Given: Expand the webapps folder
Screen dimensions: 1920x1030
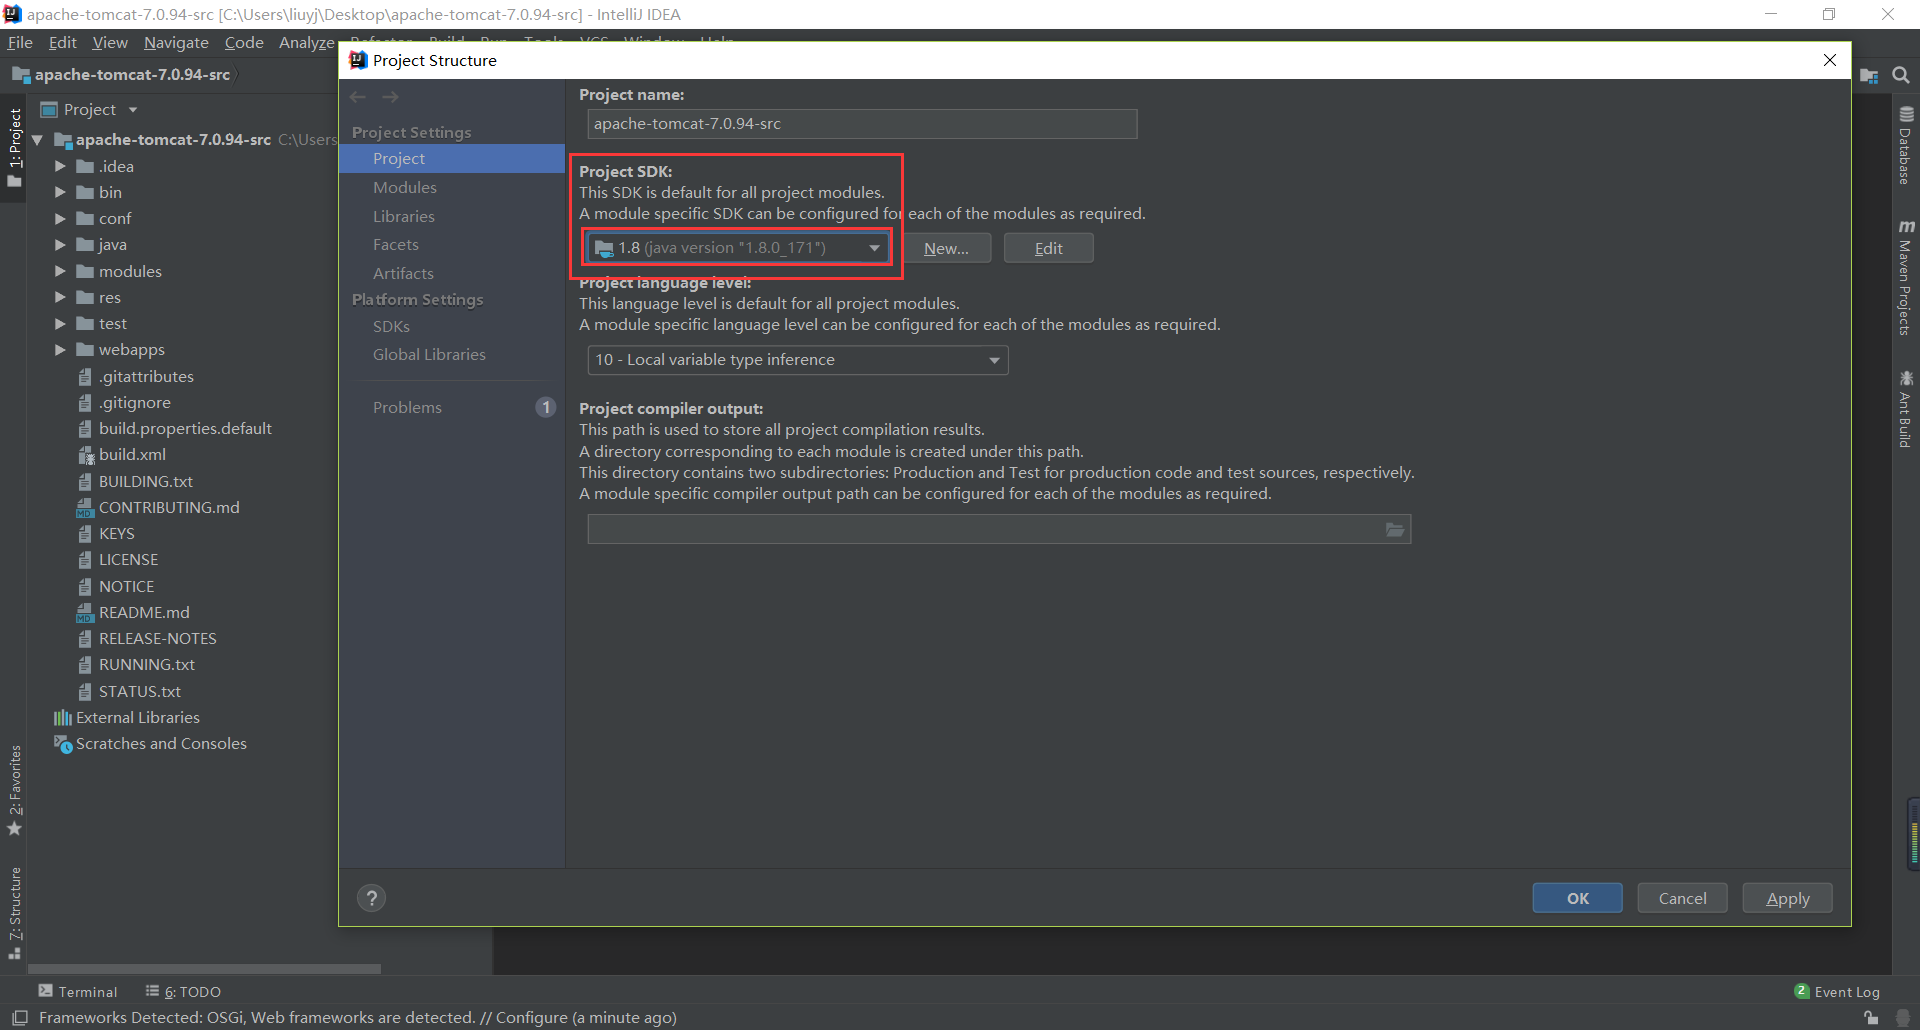Looking at the screenshot, I should 60,350.
